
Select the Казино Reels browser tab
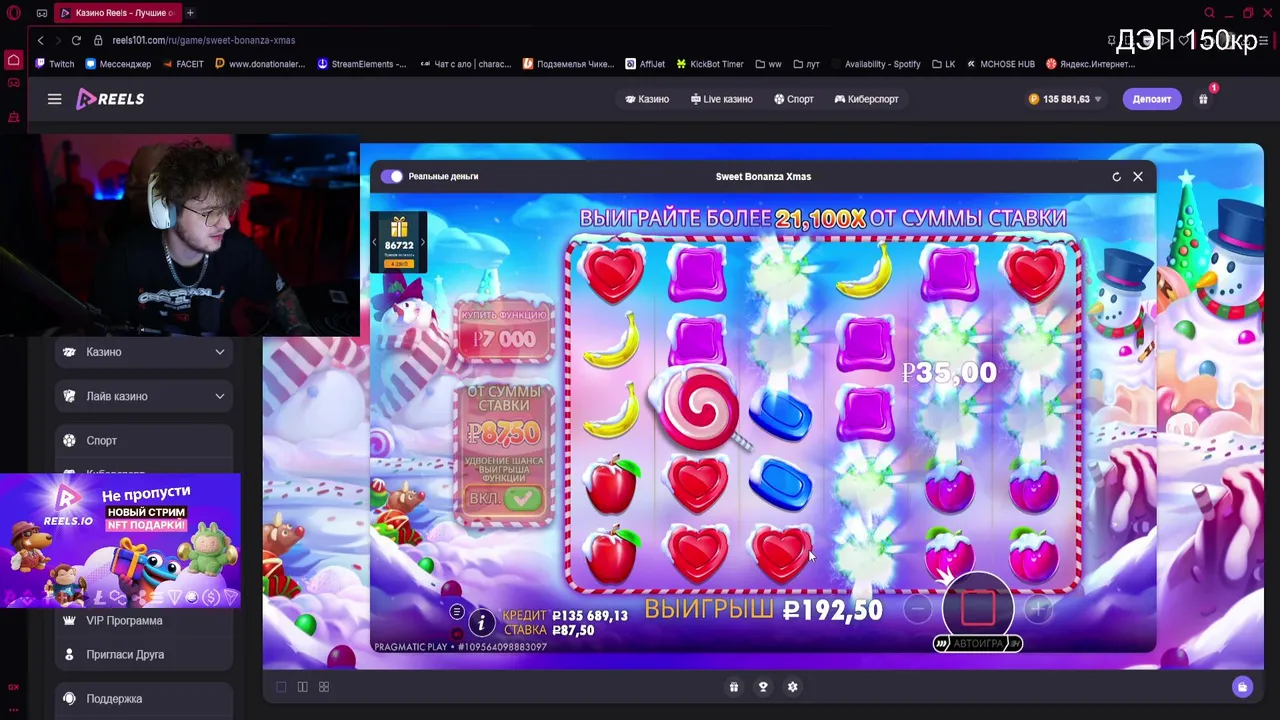[x=117, y=13]
